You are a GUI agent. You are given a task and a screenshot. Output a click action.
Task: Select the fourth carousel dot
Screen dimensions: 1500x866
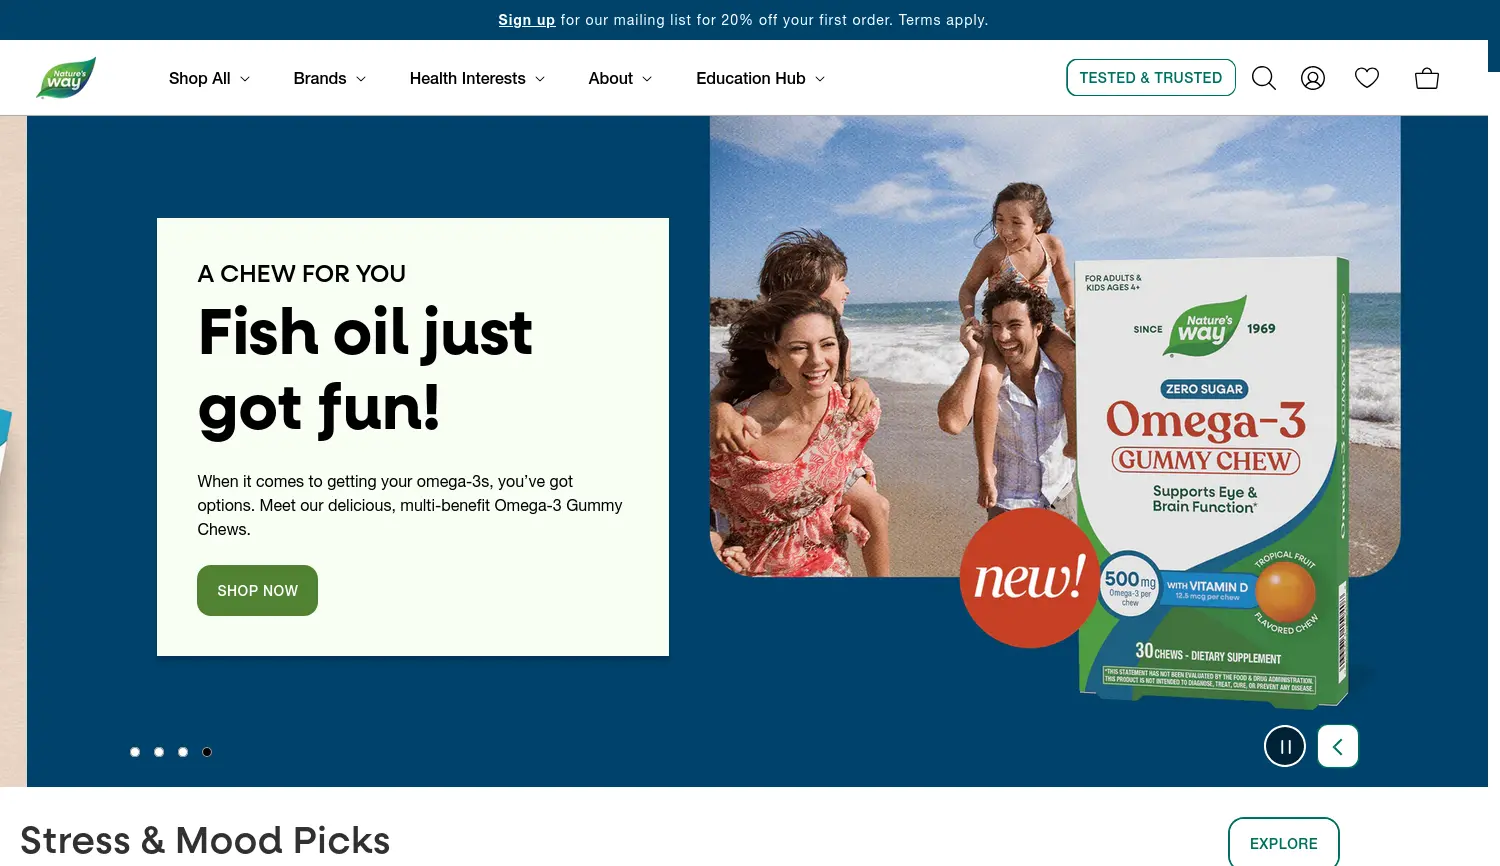(x=207, y=752)
